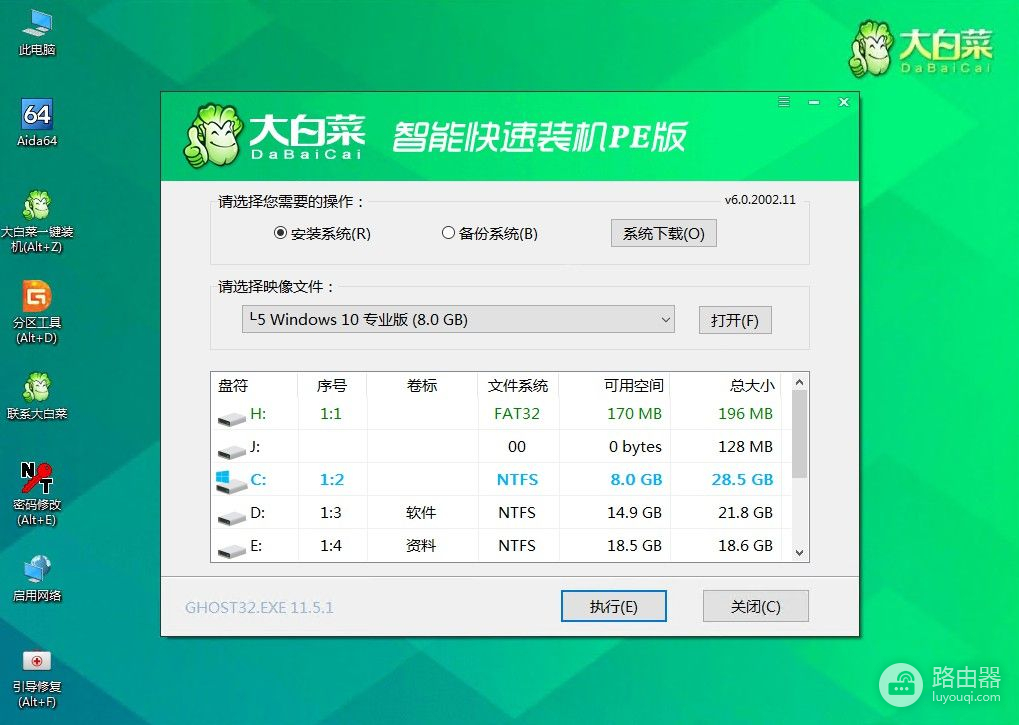Click the 关闭(C) button
The height and width of the screenshot is (725, 1019).
pos(756,606)
